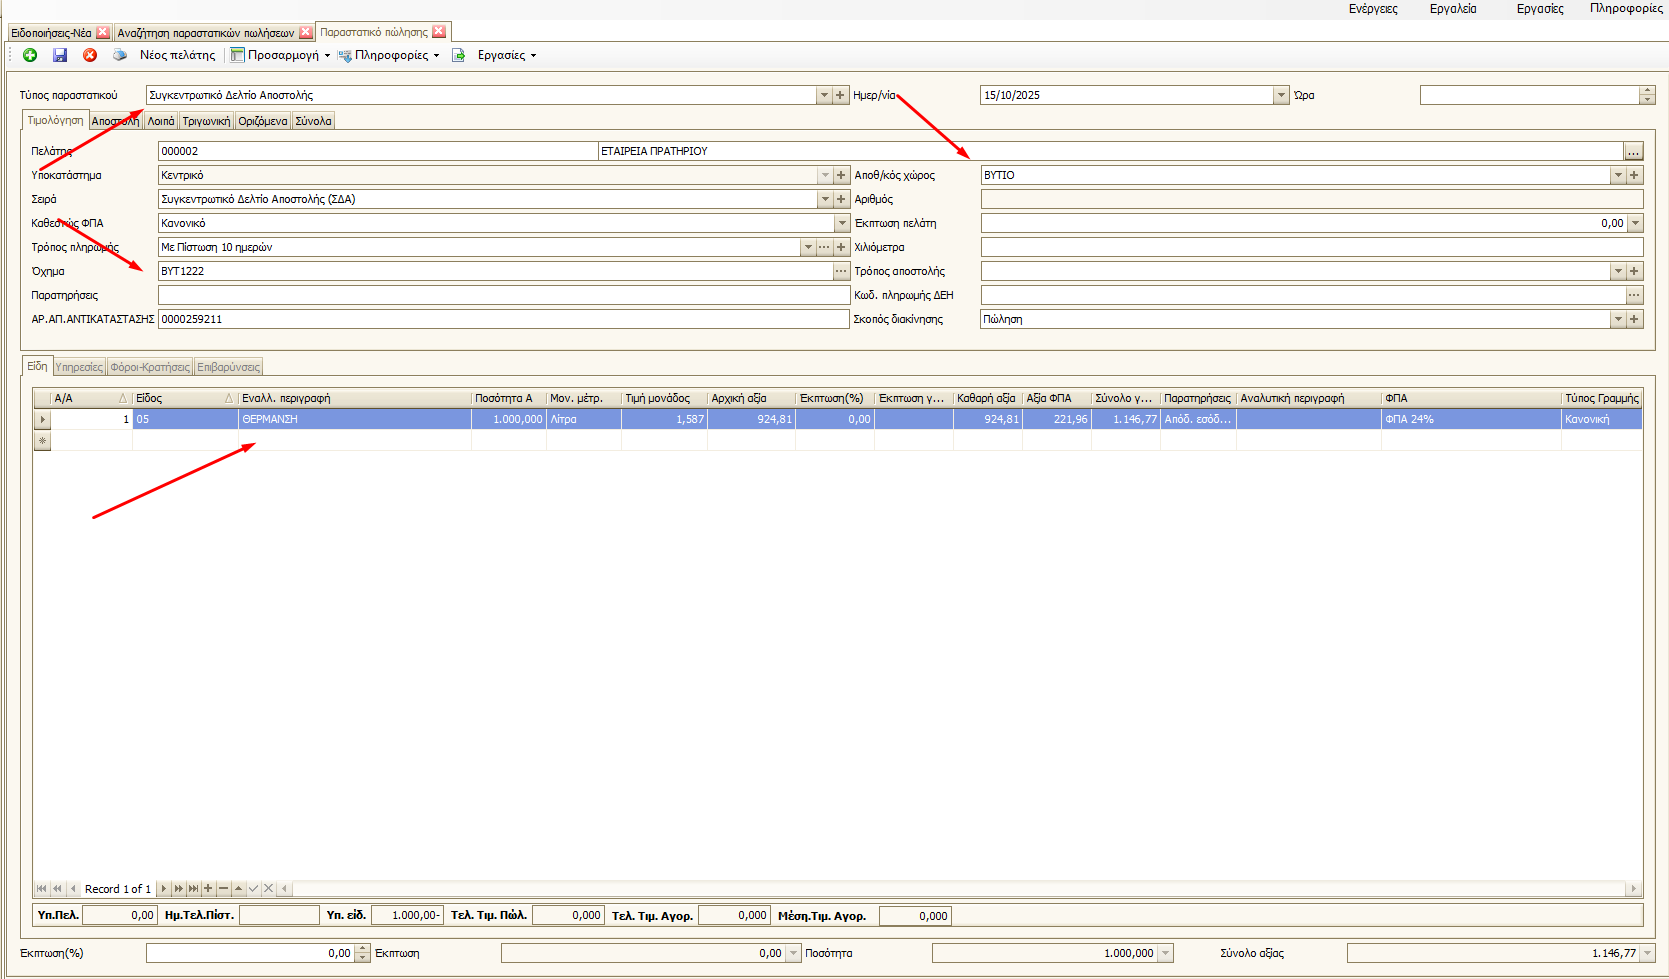
Task: Open the Προσαρμογή toolbar menu
Action: [x=281, y=55]
